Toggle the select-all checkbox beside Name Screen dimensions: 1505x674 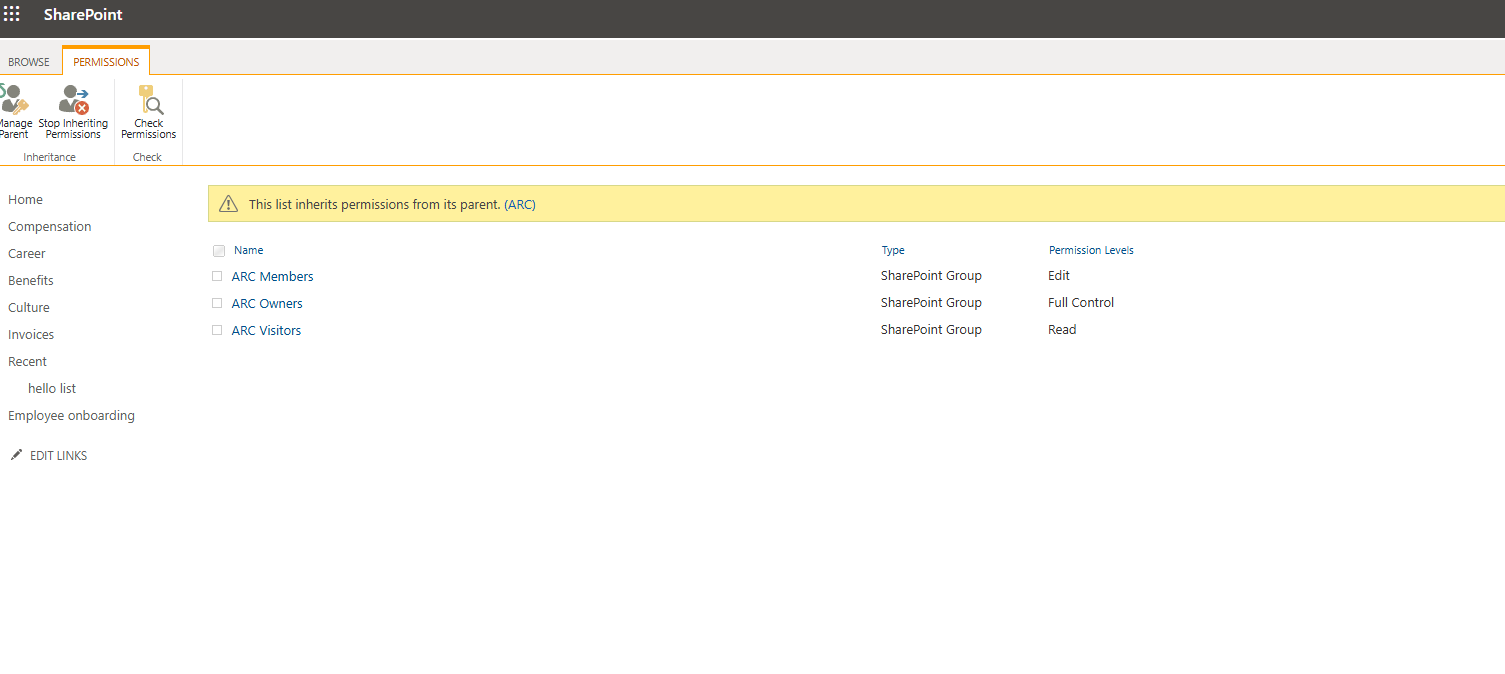[x=219, y=251]
